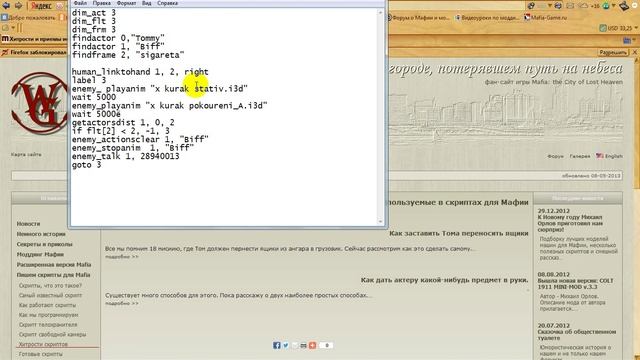Open 'Скрипт свободной камеры' submenu link
The height and width of the screenshot is (360, 640).
52,334
